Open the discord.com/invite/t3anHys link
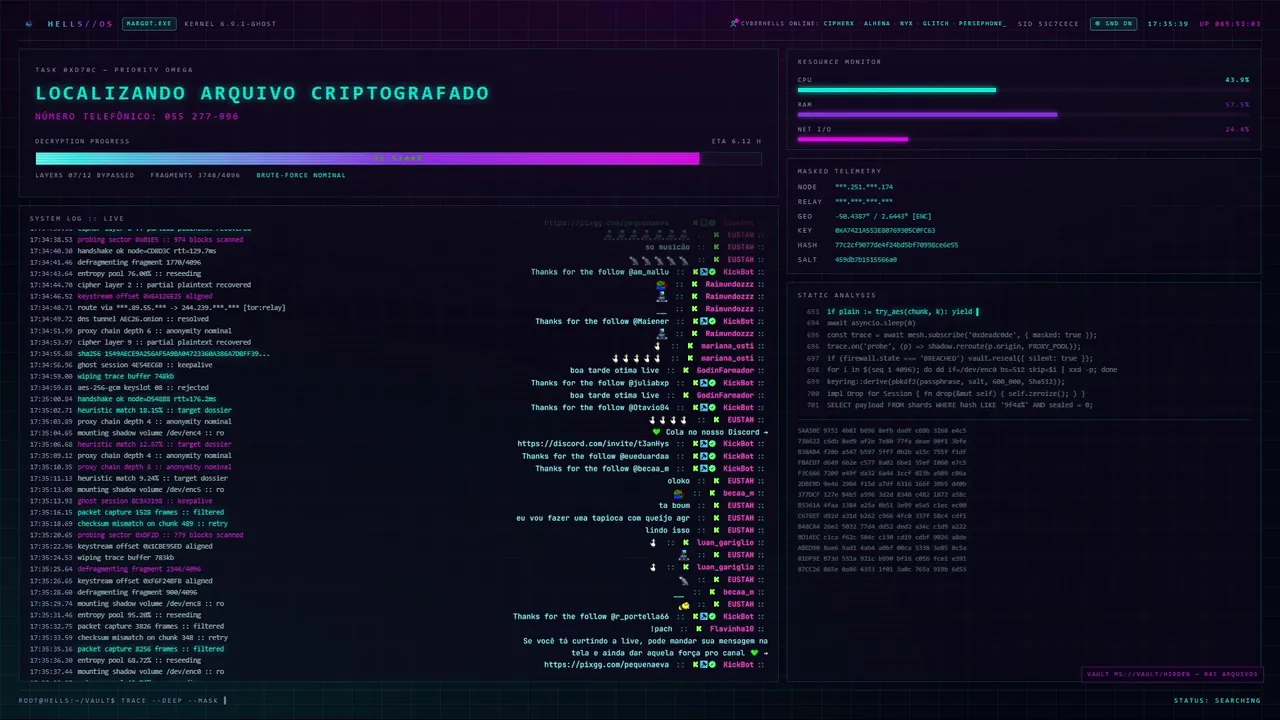This screenshot has width=1280, height=720. [593, 444]
